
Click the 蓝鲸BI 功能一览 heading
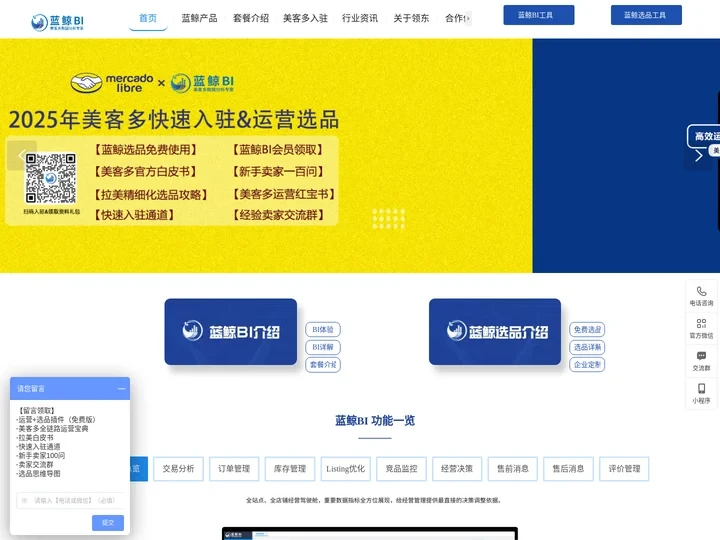(x=375, y=421)
